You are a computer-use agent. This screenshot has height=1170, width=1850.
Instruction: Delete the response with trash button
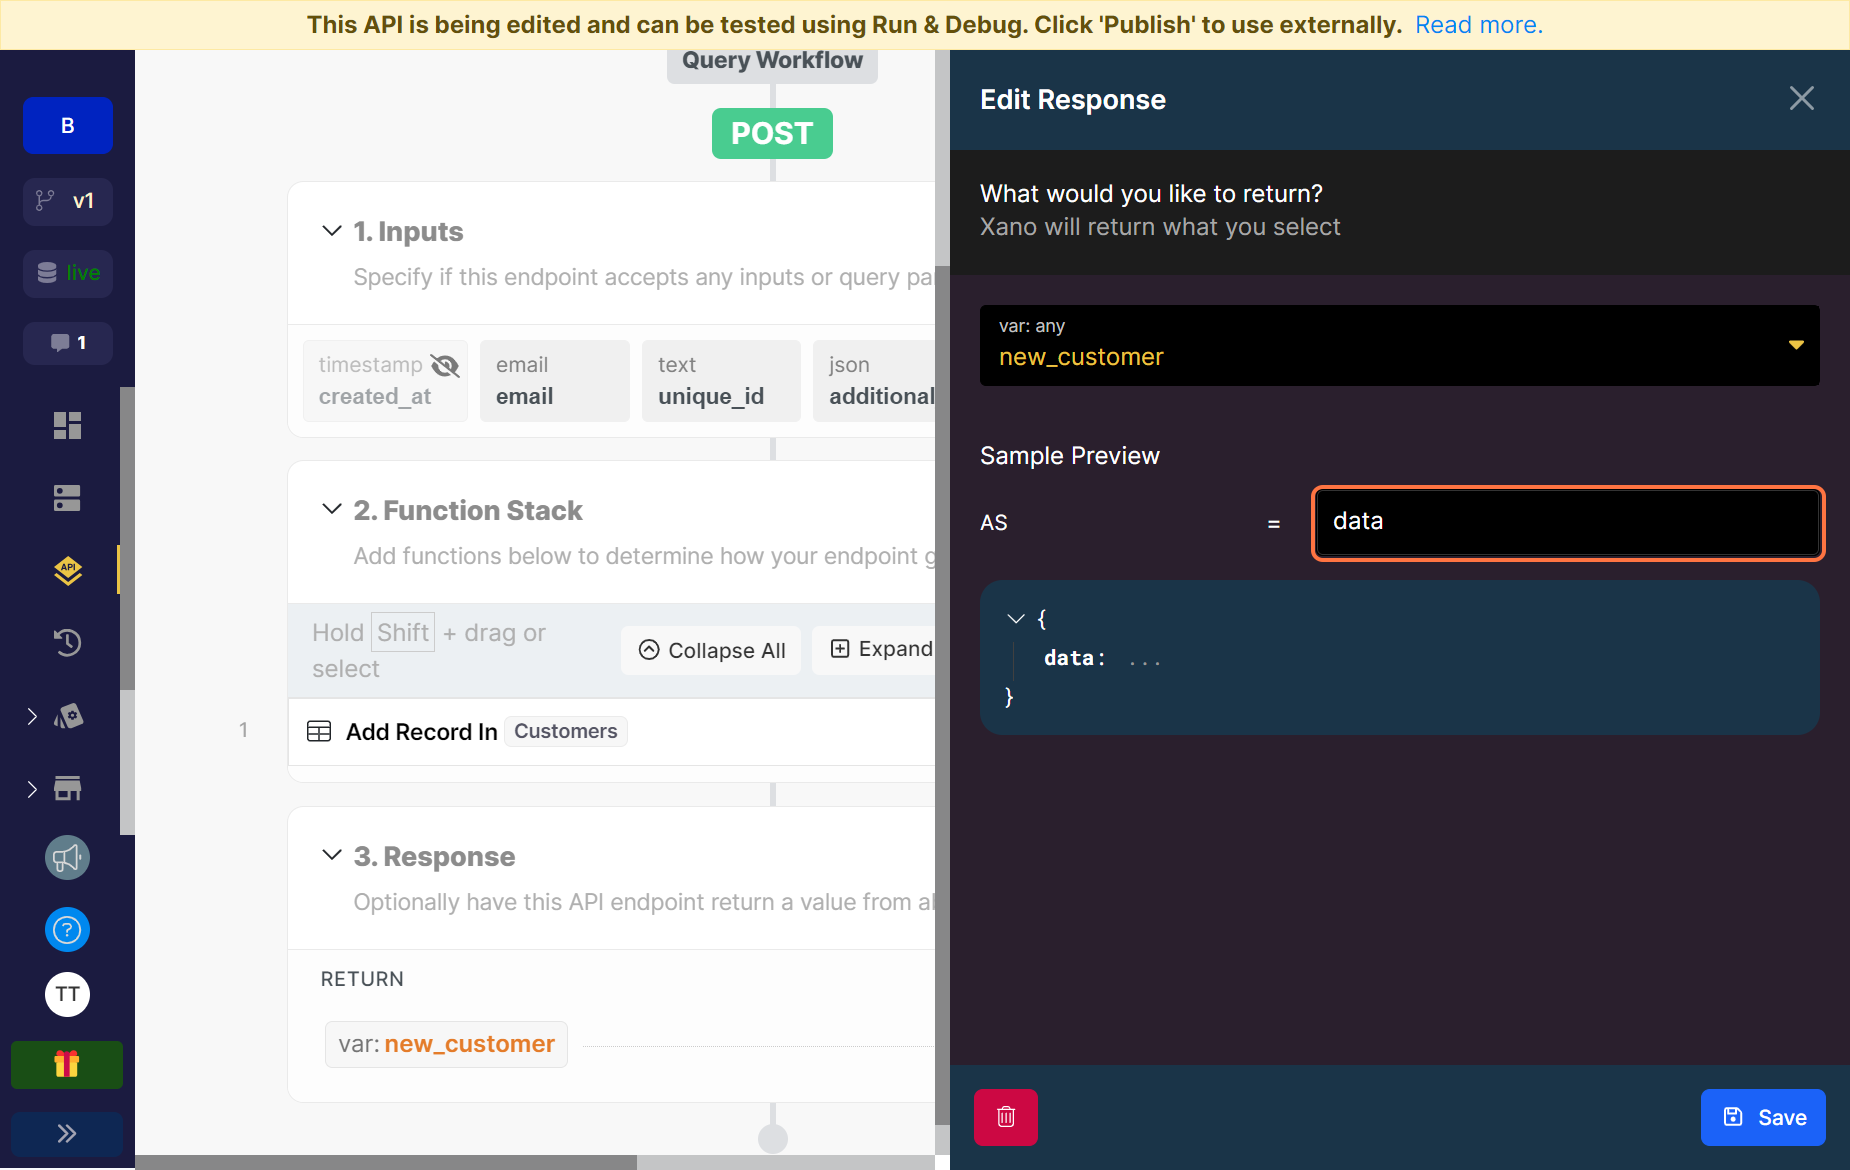click(1006, 1117)
